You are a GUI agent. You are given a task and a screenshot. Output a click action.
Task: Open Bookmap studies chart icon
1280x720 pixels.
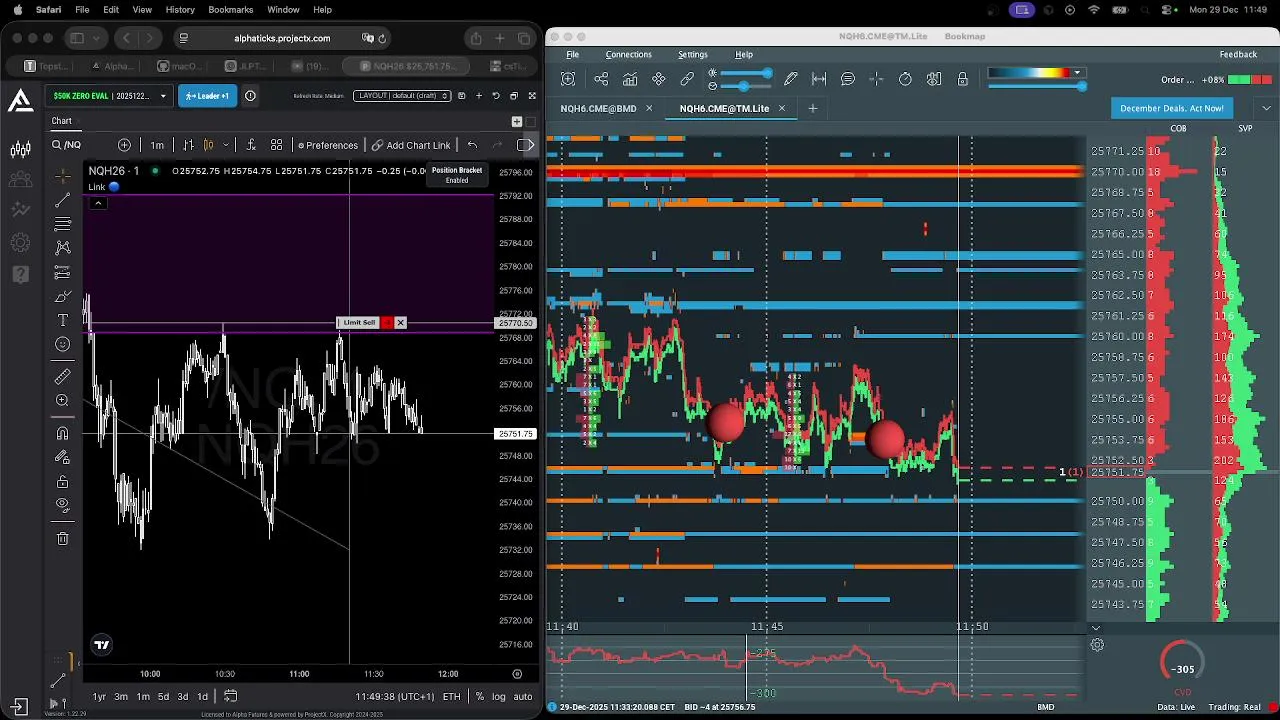[630, 79]
